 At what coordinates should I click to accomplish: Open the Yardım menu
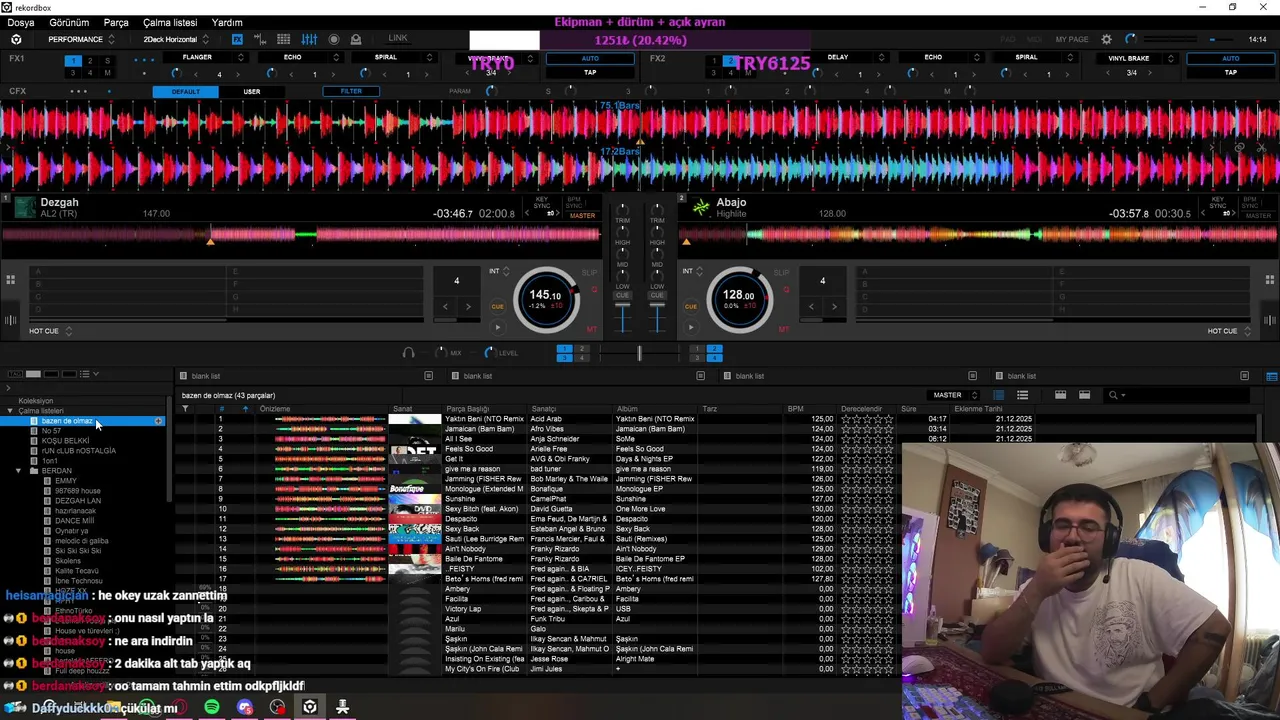[227, 22]
